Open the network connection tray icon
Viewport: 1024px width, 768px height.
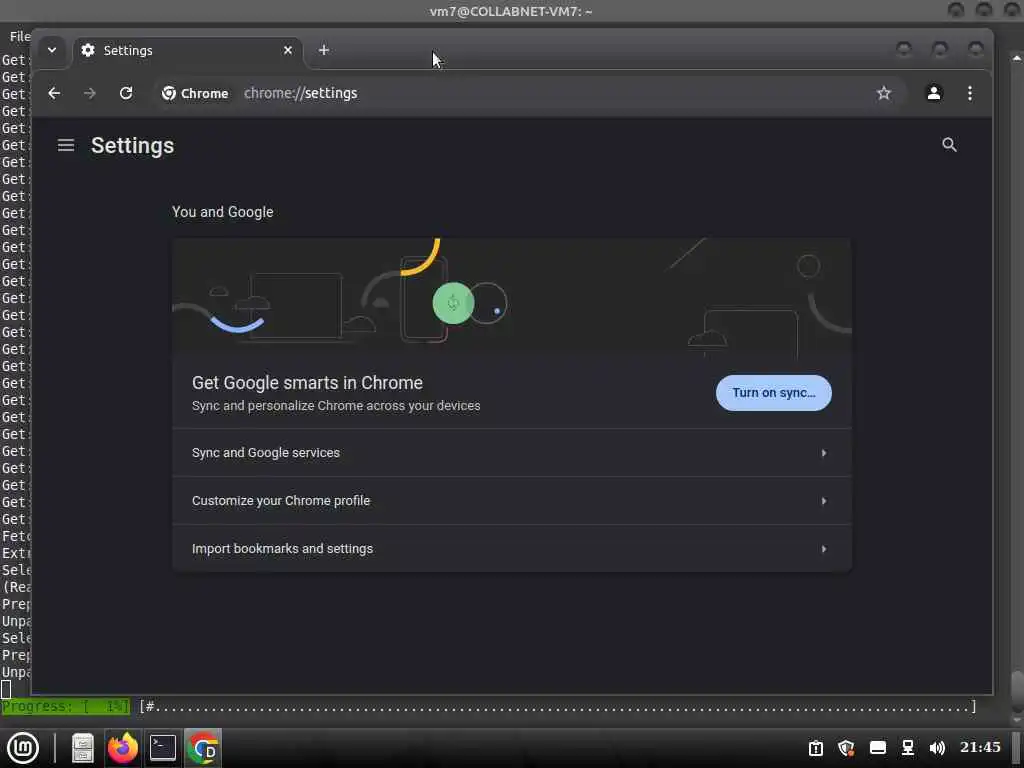click(908, 748)
